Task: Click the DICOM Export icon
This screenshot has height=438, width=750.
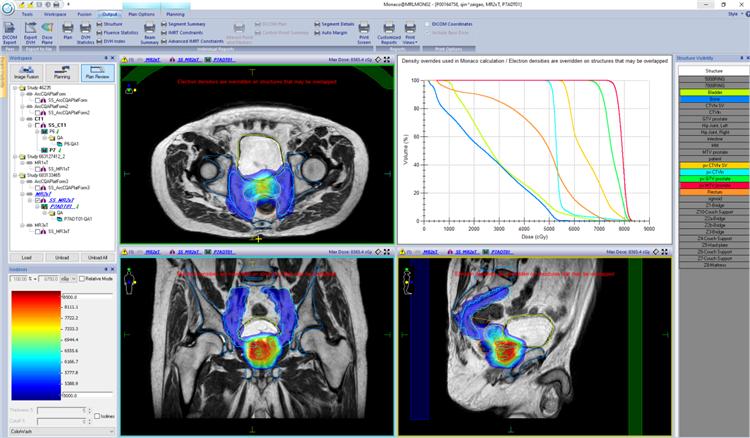Action: (x=10, y=33)
